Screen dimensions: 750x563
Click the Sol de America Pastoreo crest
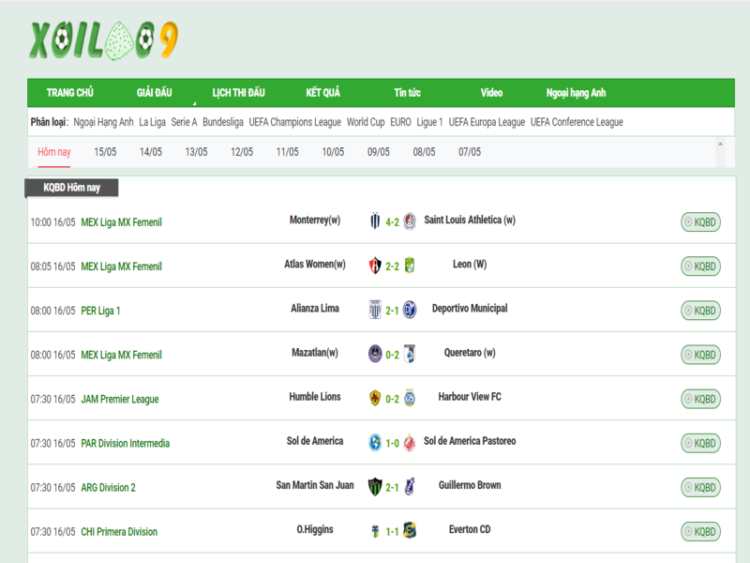point(409,442)
